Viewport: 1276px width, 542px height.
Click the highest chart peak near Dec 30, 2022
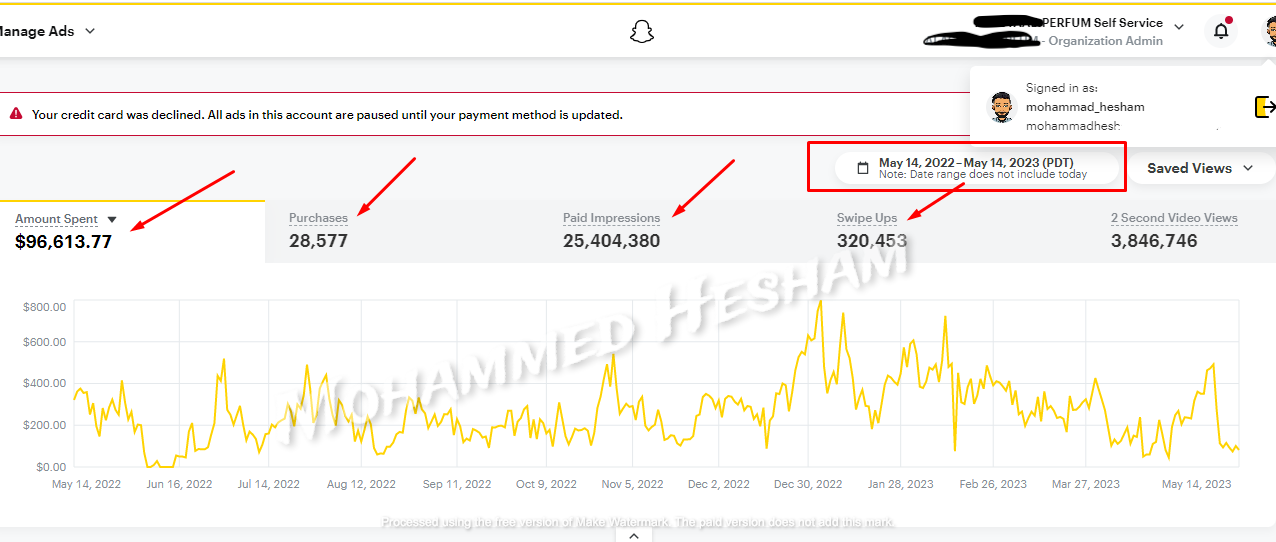click(x=820, y=301)
